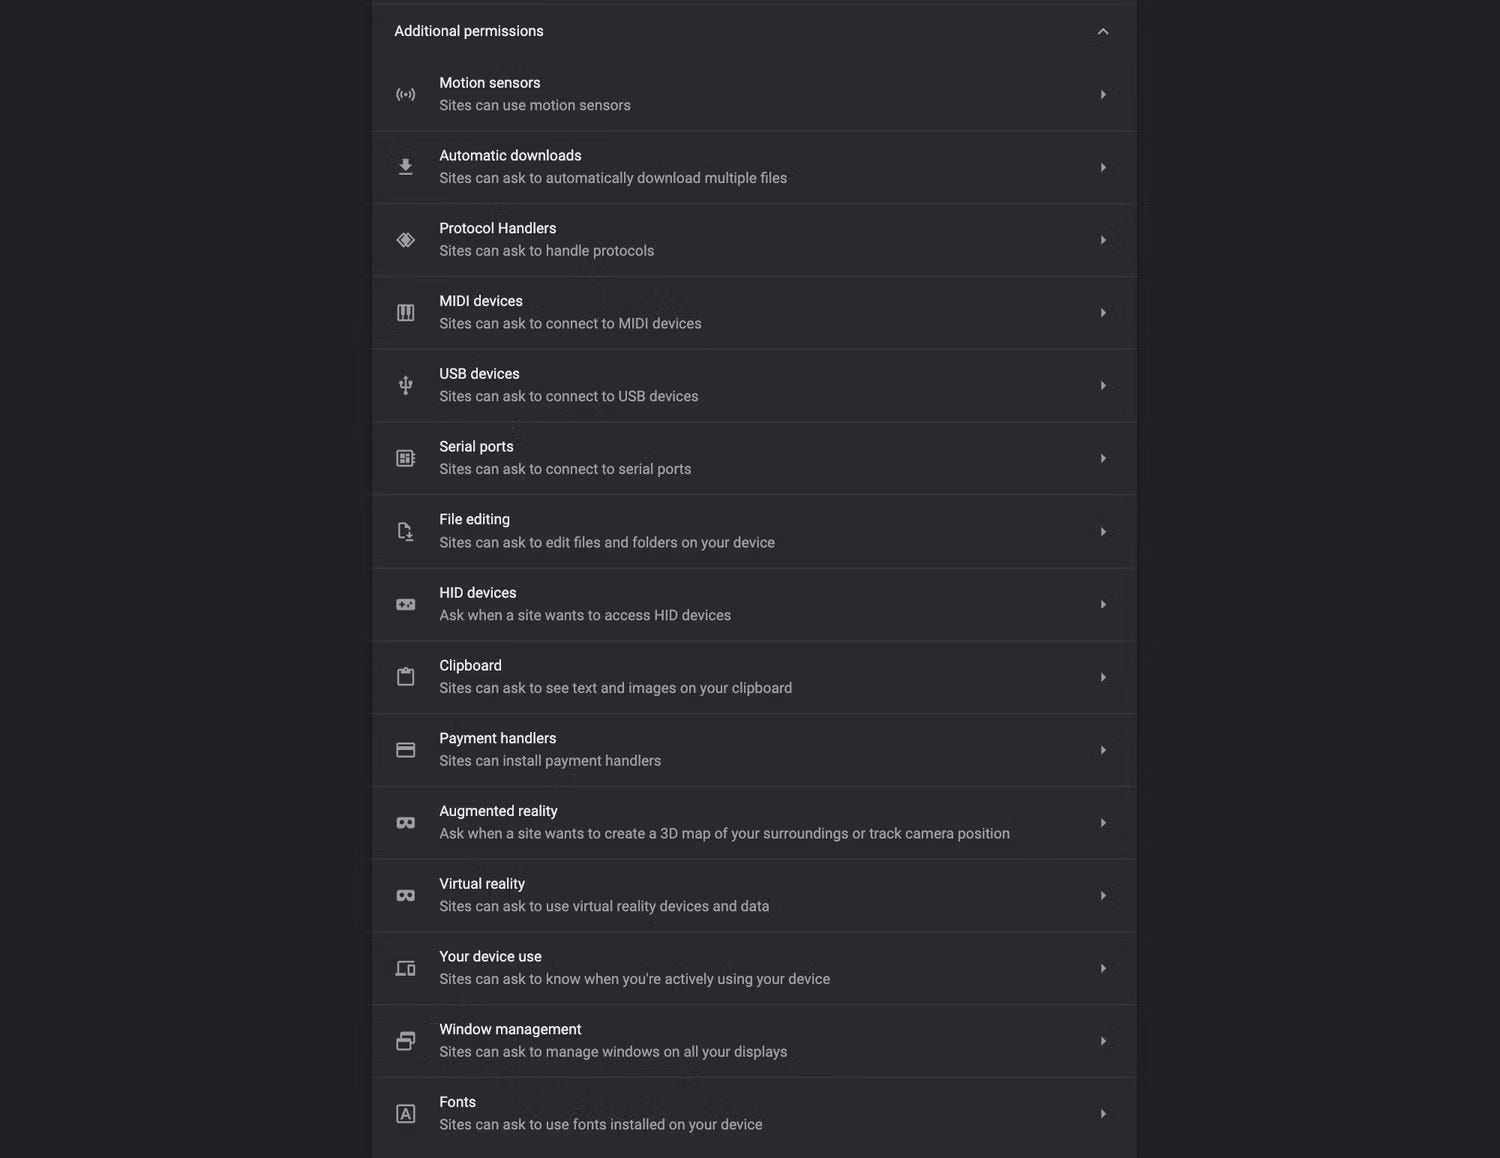Click the Fonts letter icon
This screenshot has width=1500, height=1158.
[x=405, y=1114]
